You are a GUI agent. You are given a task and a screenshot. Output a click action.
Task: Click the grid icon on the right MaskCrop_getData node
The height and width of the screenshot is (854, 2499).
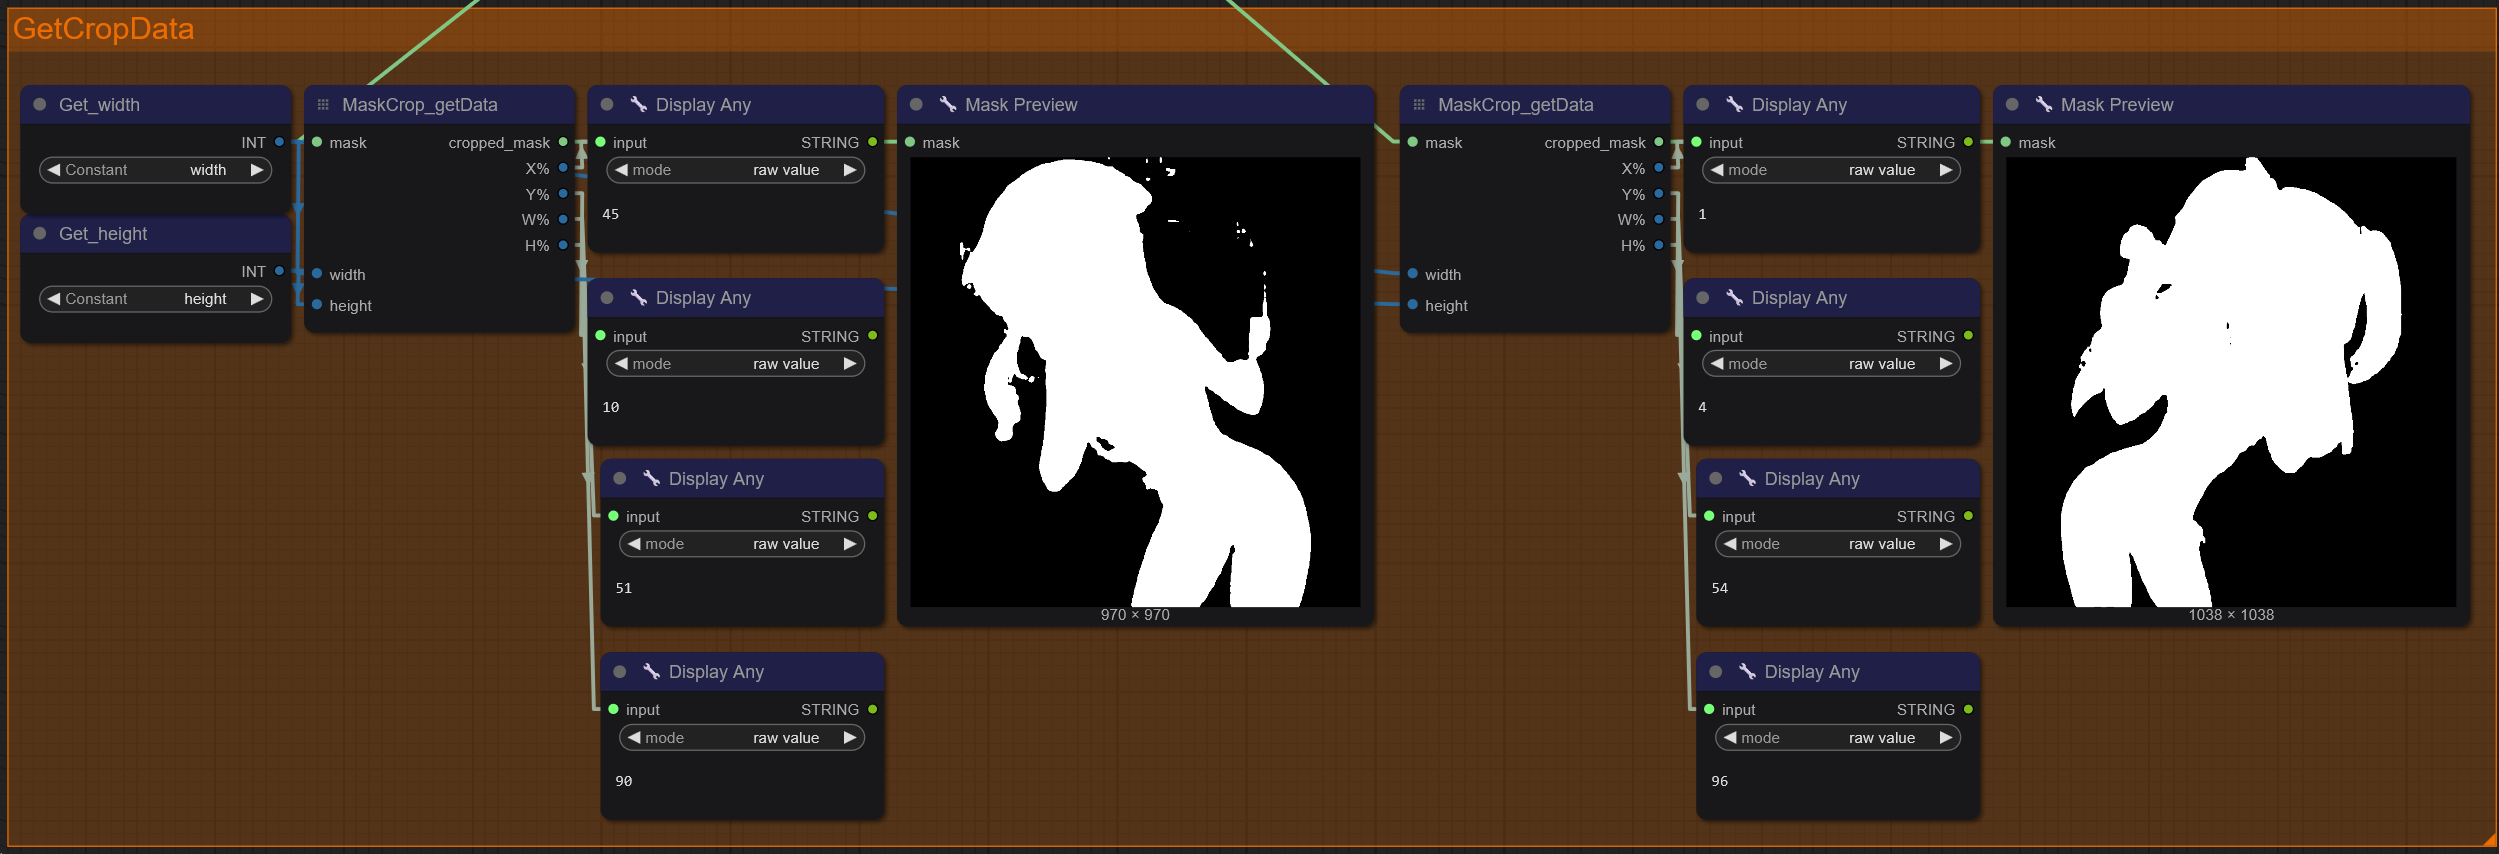1419,104
